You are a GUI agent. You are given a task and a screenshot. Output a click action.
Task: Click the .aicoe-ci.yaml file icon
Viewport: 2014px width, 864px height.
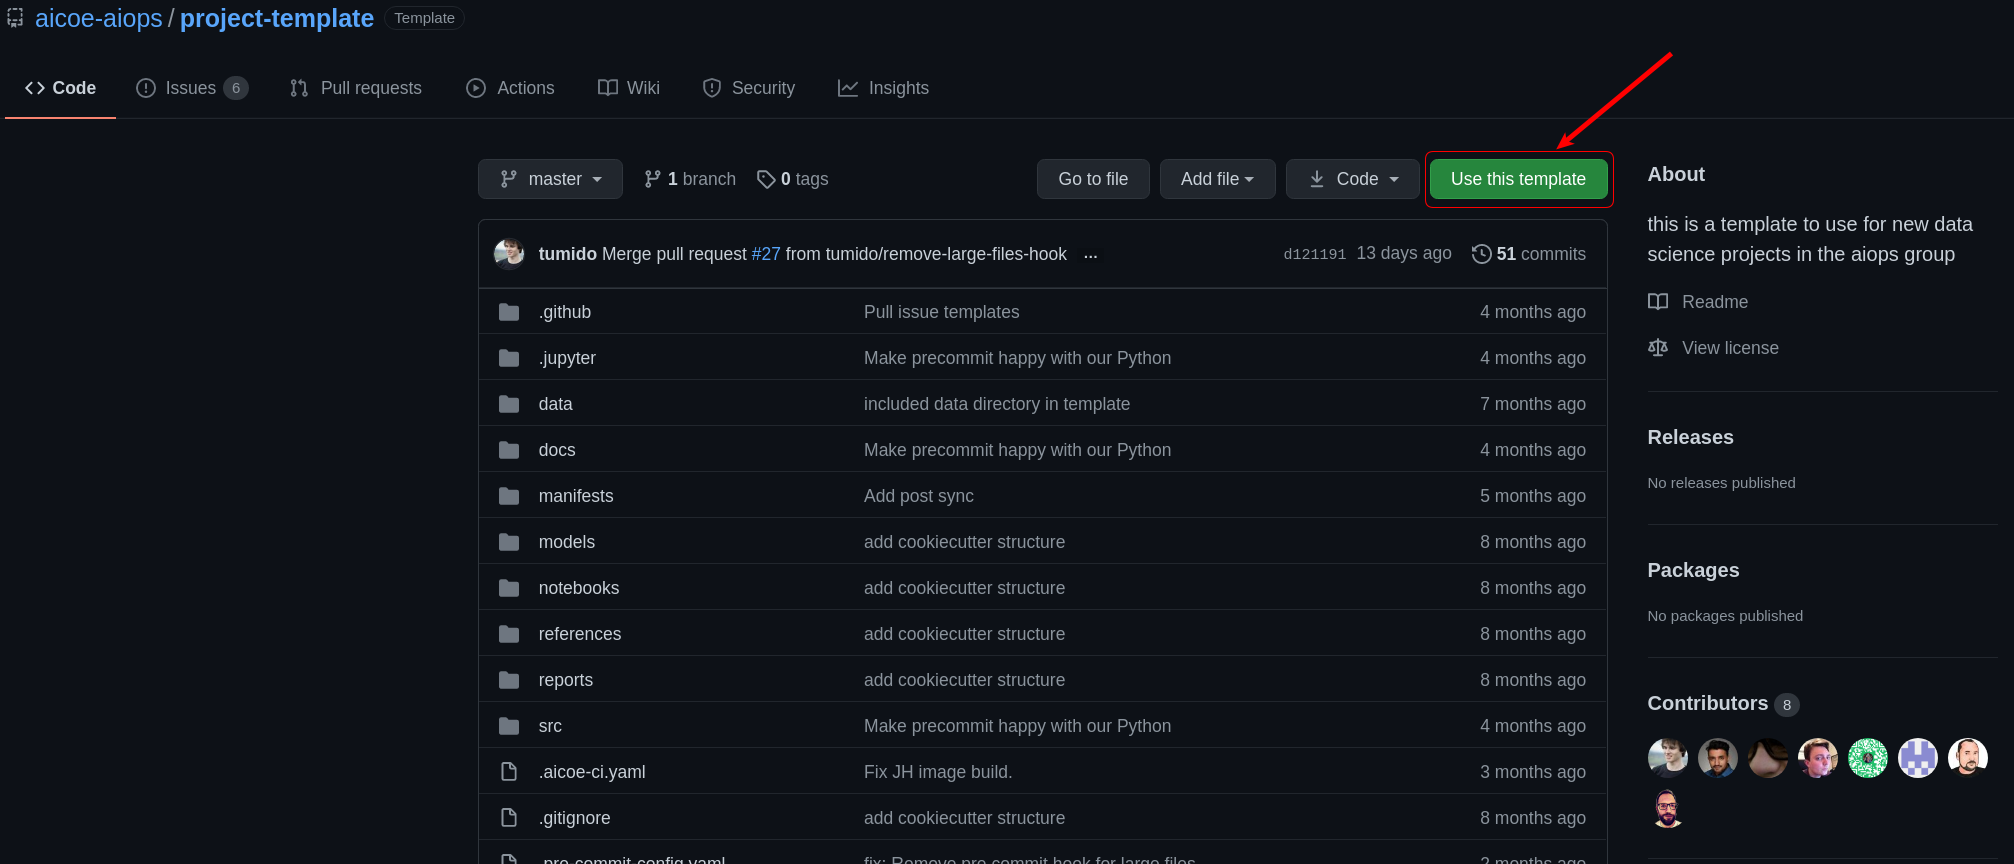point(509,772)
